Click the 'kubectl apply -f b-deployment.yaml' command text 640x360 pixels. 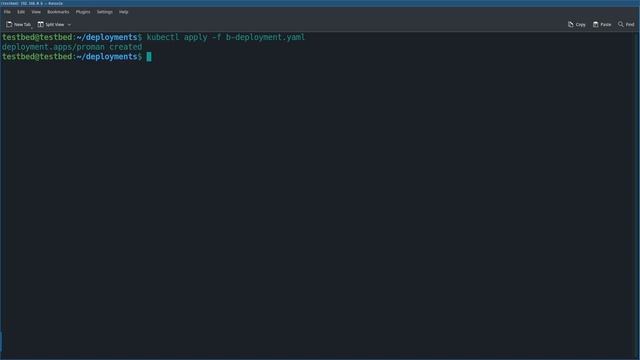[x=226, y=37]
